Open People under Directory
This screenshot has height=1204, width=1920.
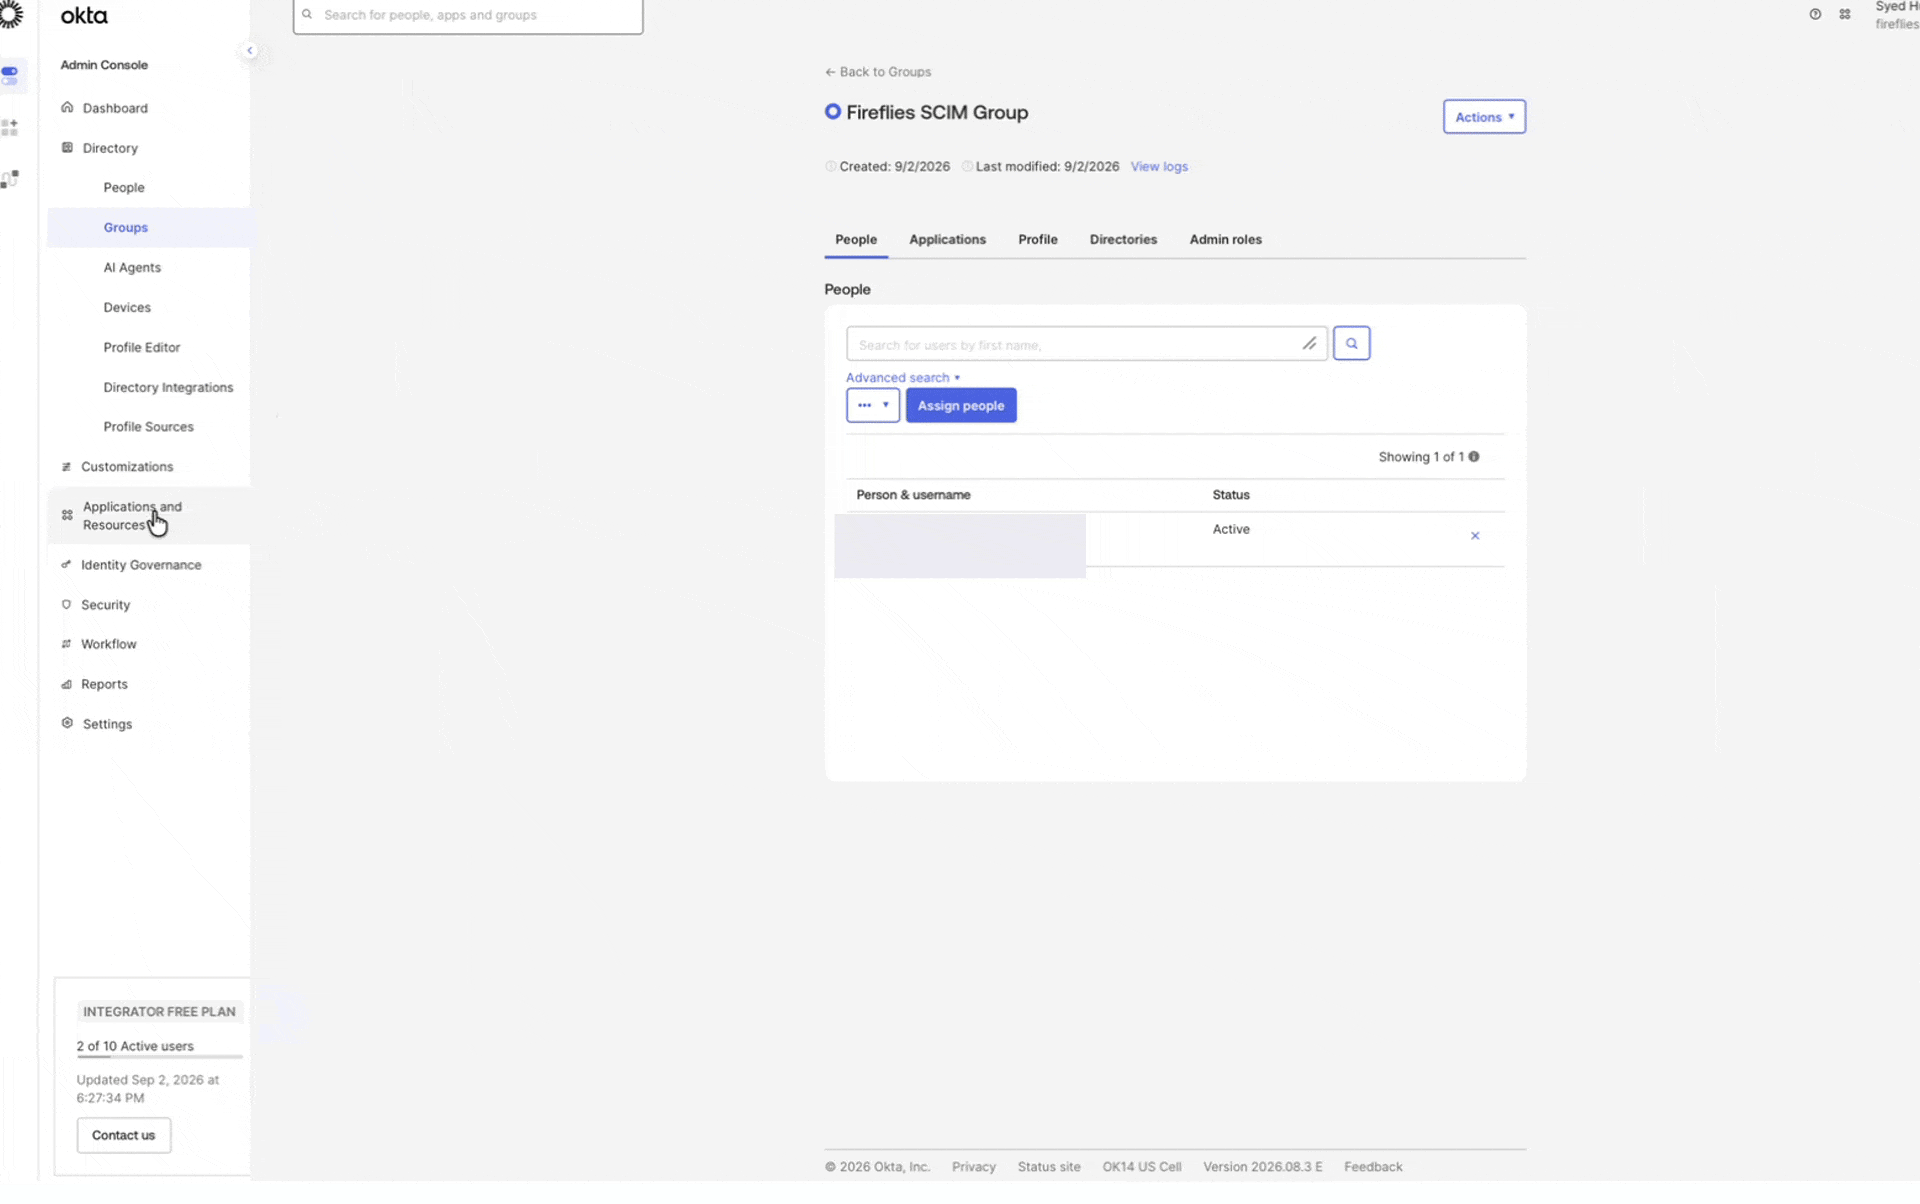[124, 188]
